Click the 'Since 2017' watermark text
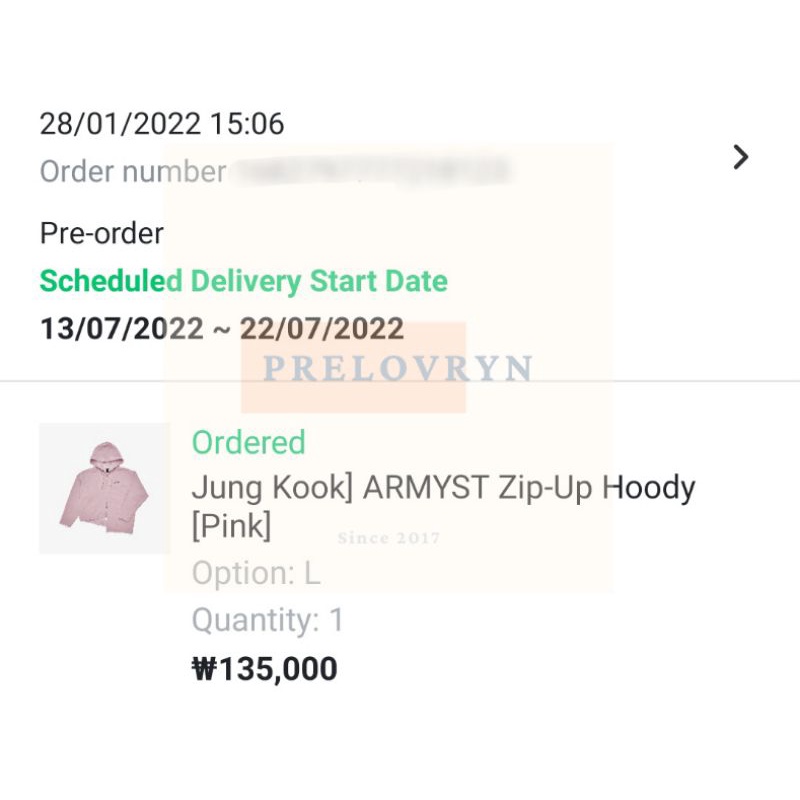The height and width of the screenshot is (800, 800). [388, 537]
